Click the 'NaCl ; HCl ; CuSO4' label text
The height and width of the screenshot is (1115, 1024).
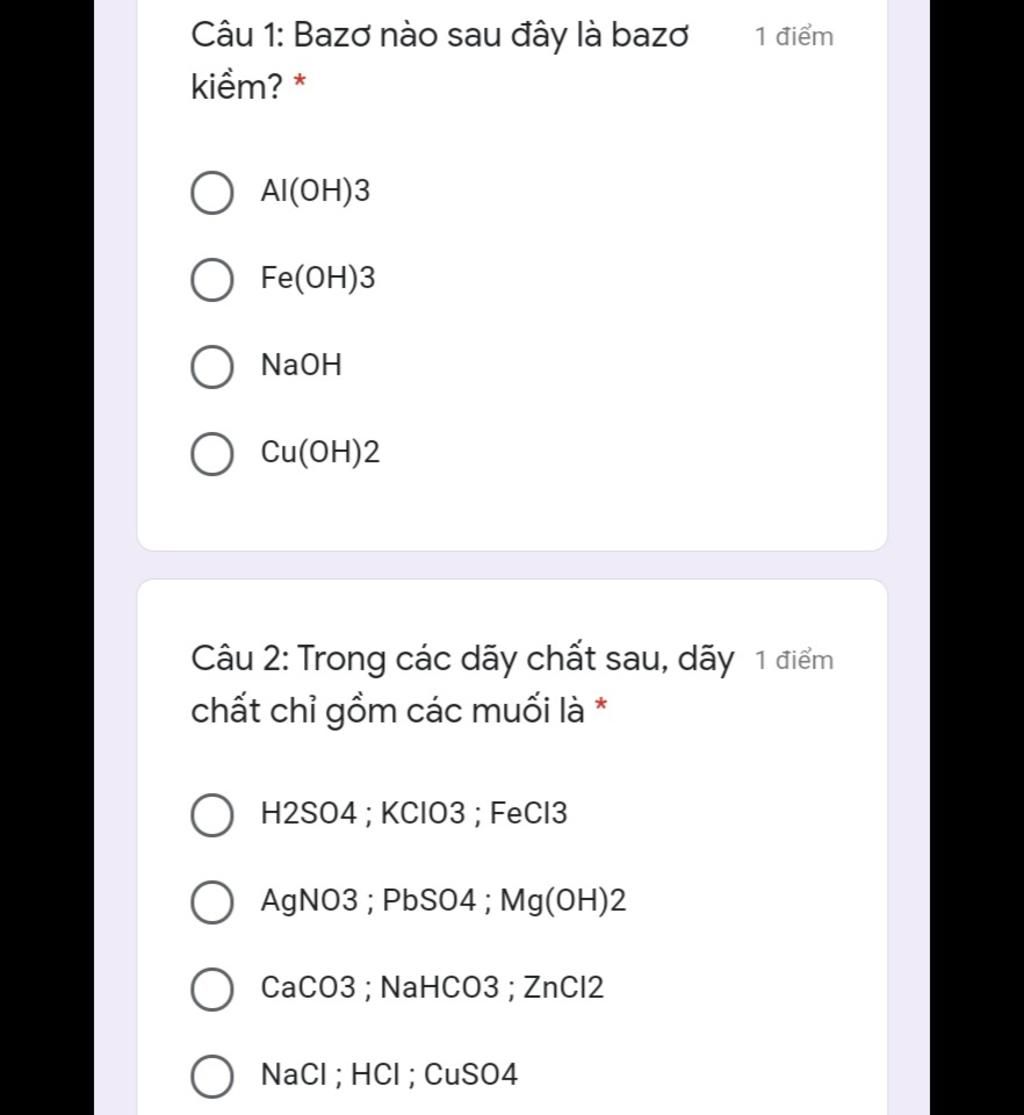[x=389, y=1074]
